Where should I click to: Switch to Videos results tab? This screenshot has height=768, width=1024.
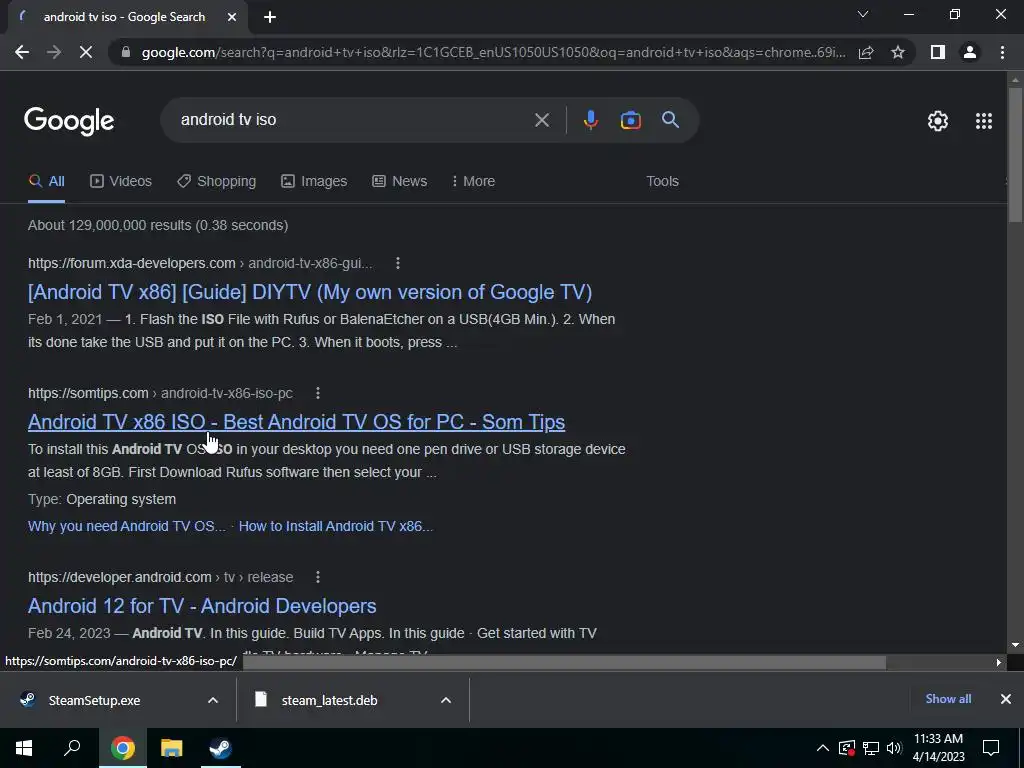121,182
